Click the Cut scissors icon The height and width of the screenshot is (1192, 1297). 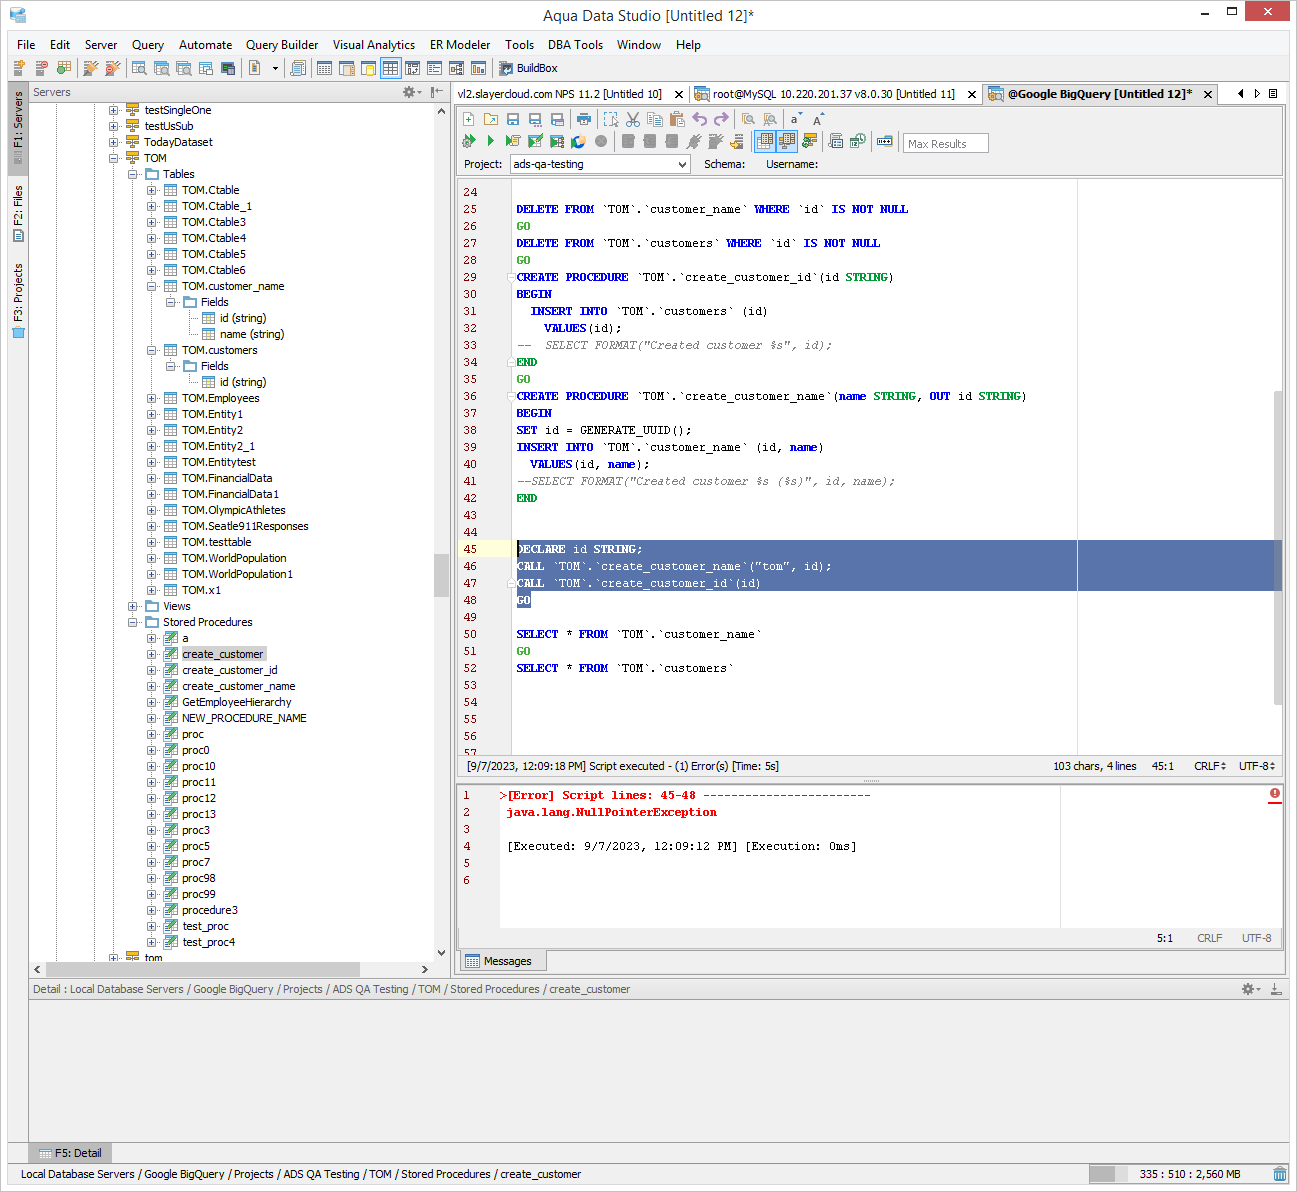pyautogui.click(x=633, y=119)
